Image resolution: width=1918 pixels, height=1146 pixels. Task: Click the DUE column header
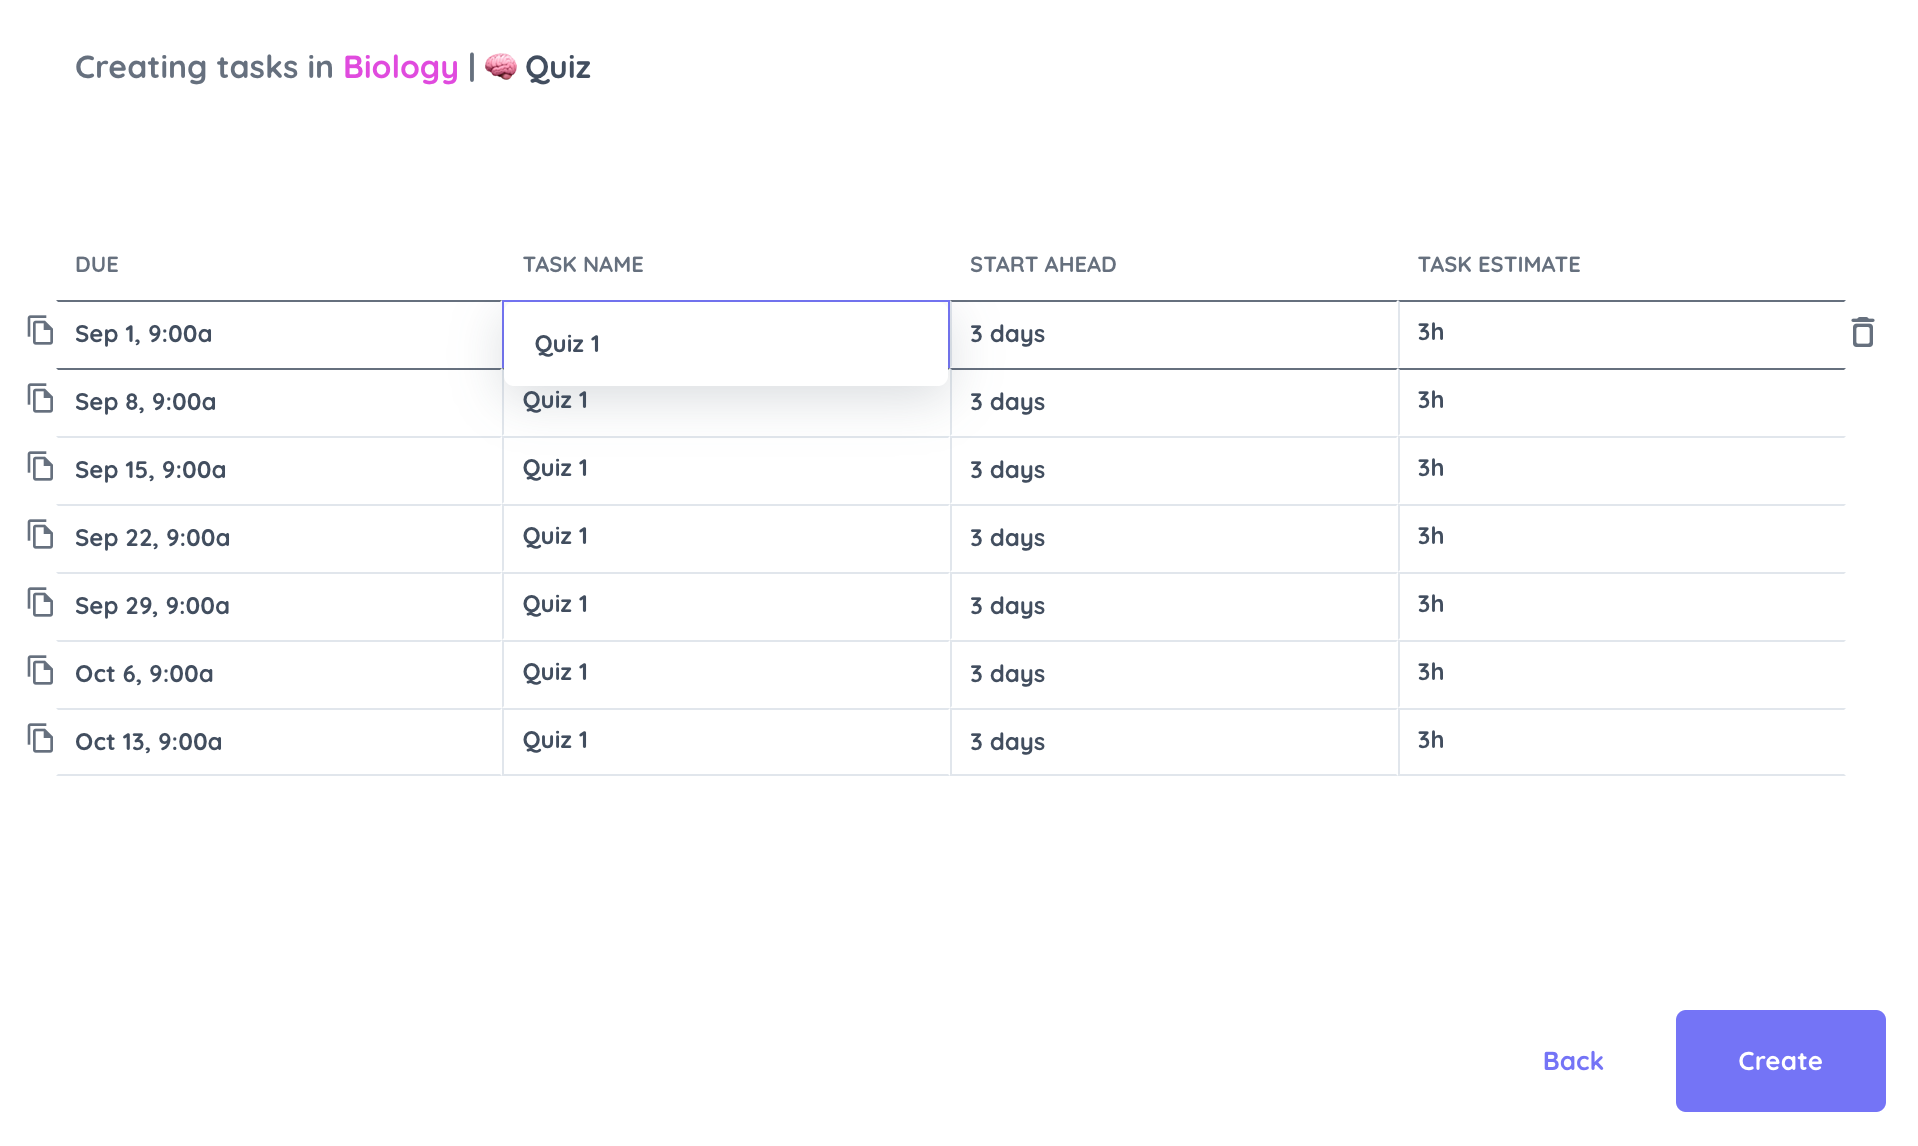tap(97, 264)
